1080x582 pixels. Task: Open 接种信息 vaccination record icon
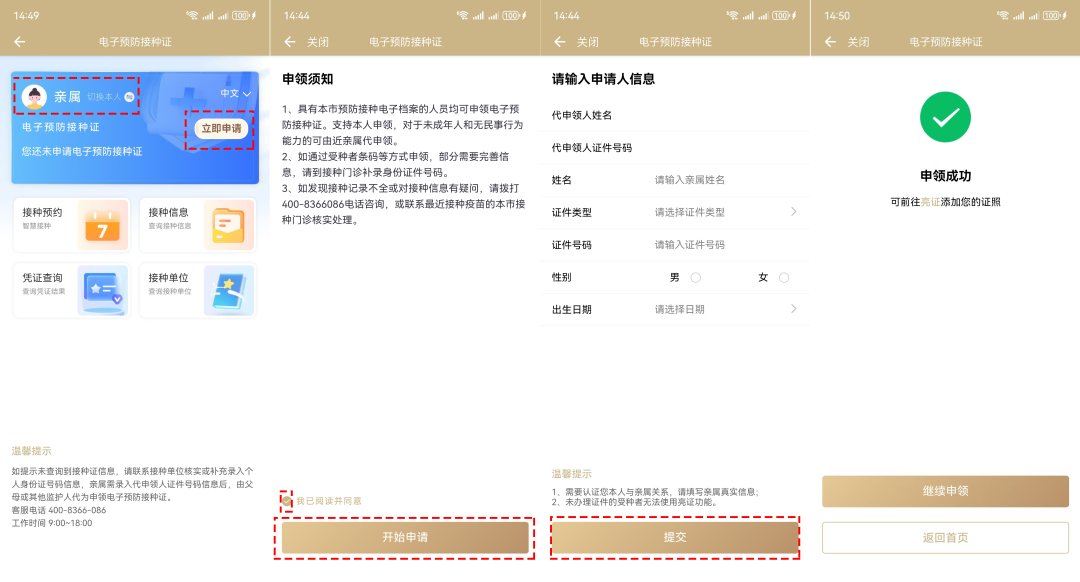(228, 225)
